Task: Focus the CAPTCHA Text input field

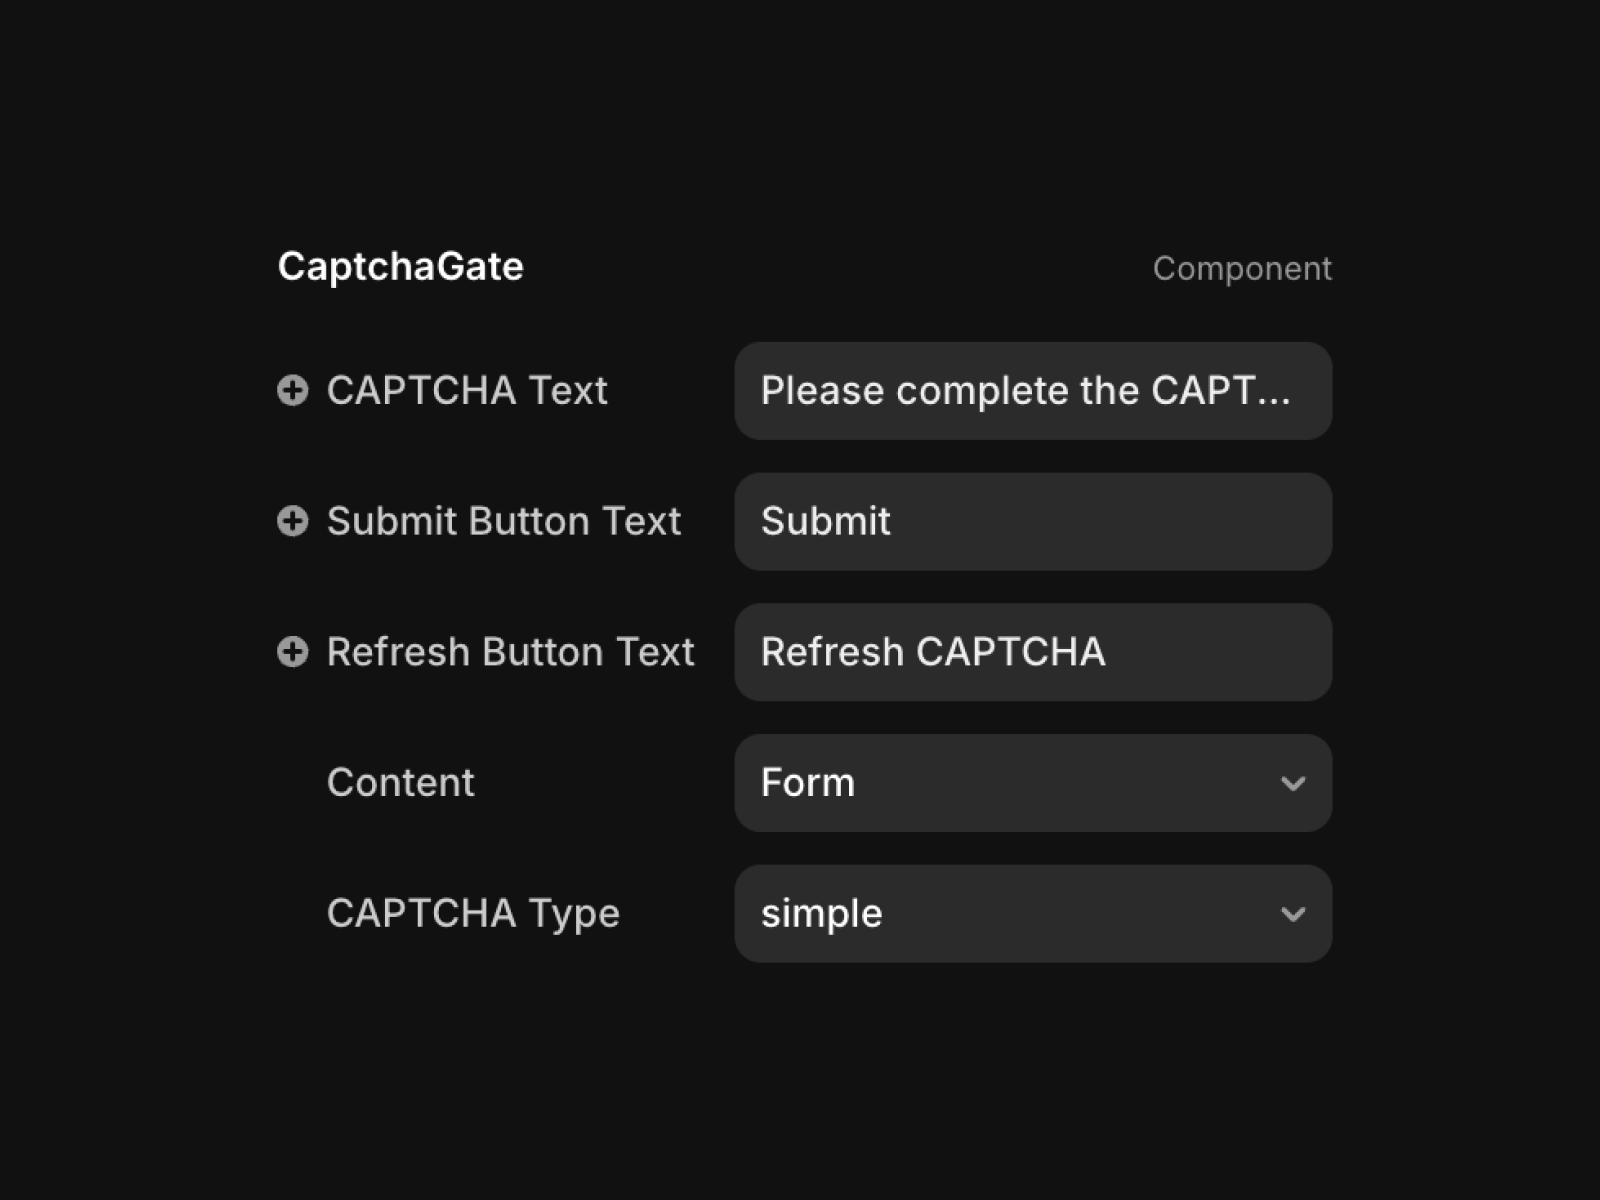Action: 1032,391
